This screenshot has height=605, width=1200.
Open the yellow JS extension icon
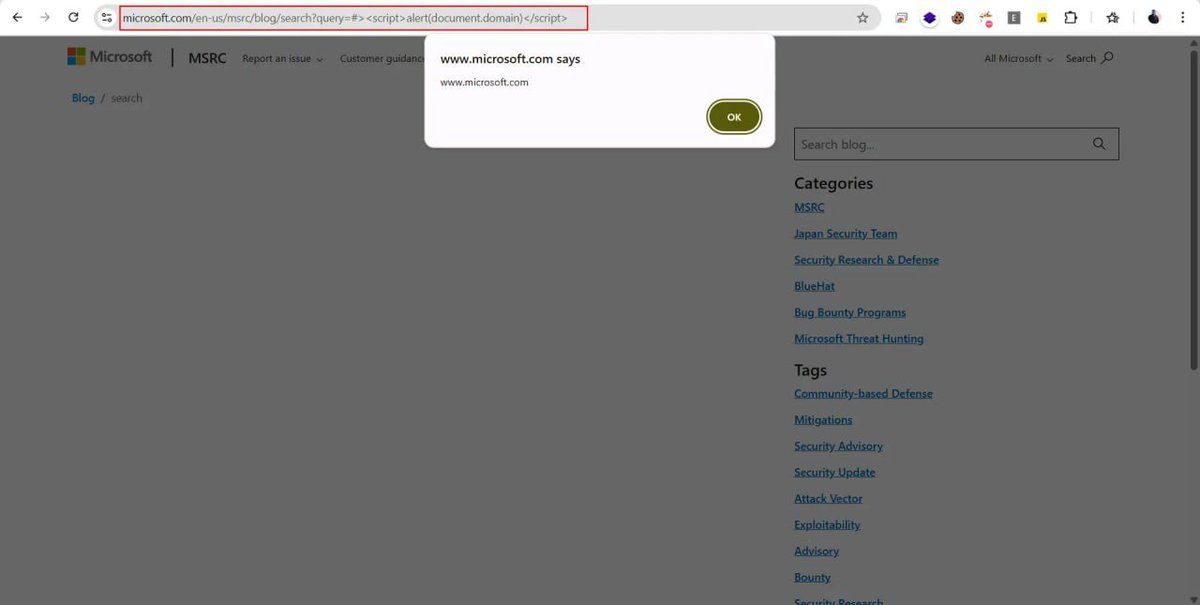(1042, 17)
